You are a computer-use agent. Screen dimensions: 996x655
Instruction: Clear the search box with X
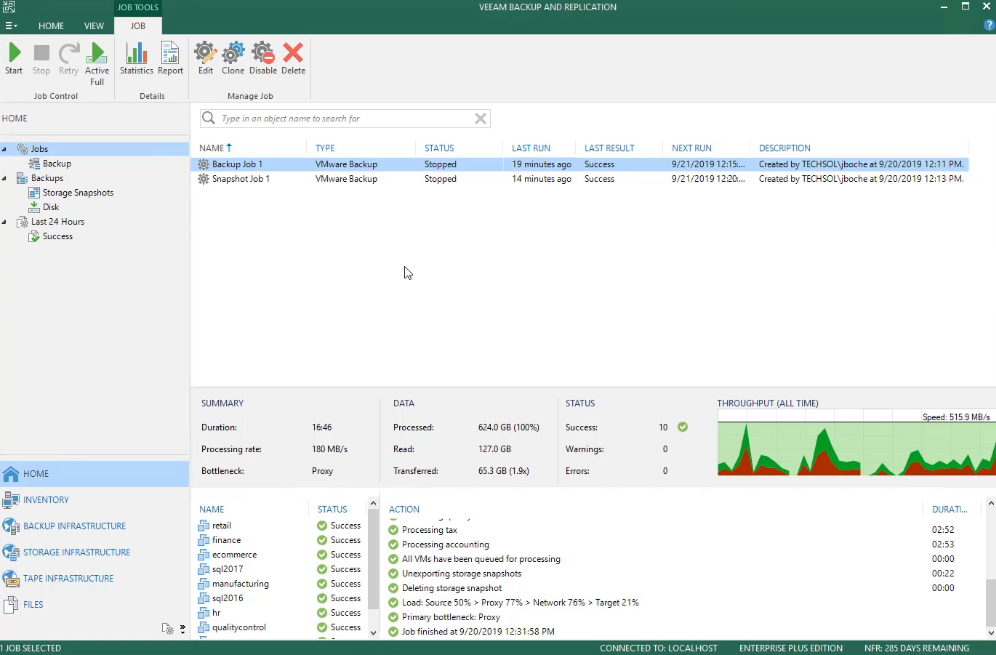(x=481, y=119)
